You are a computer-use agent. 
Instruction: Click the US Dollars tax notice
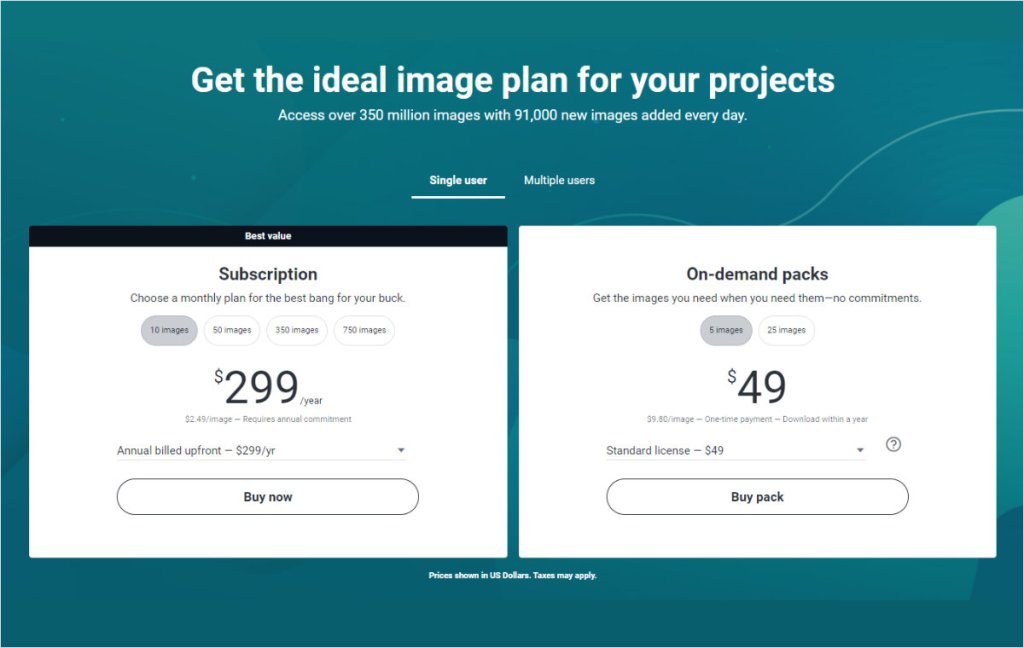pos(512,575)
